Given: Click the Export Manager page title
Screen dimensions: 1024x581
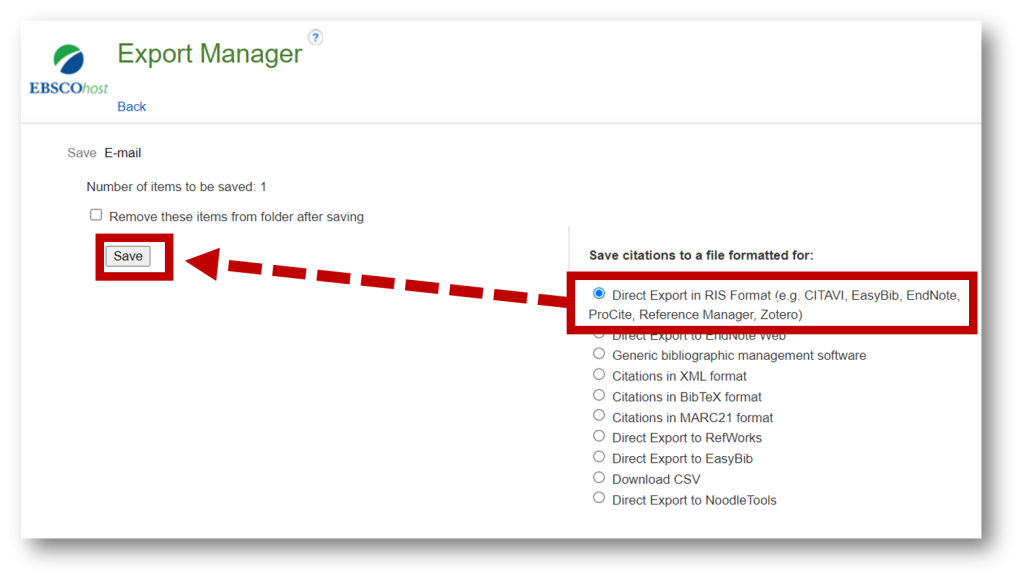Looking at the screenshot, I should (210, 54).
